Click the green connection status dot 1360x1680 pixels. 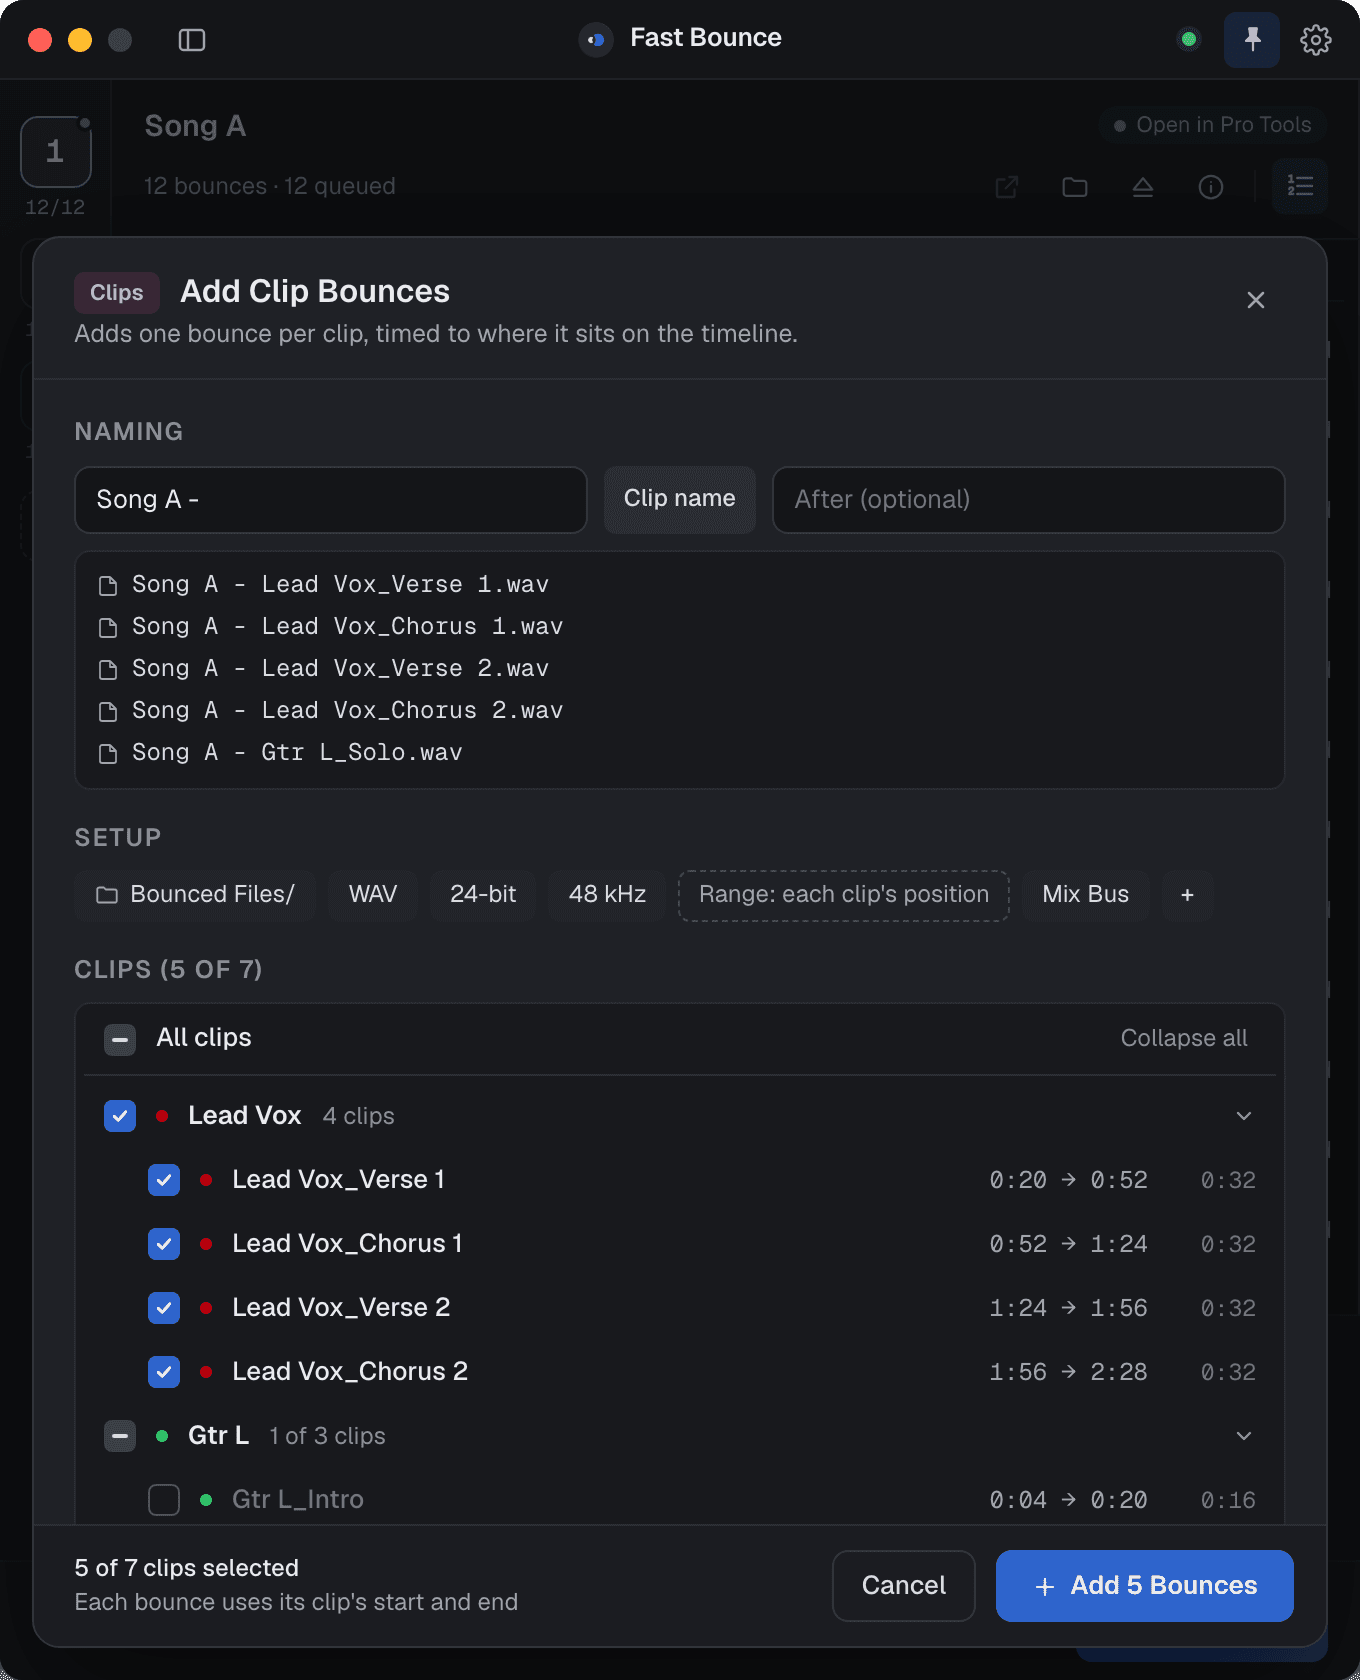[x=1189, y=40]
